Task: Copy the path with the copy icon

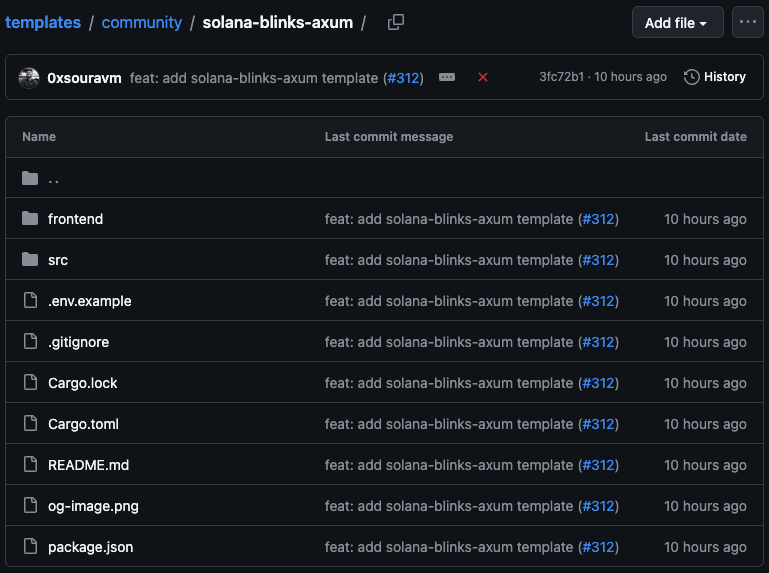Action: [x=396, y=22]
